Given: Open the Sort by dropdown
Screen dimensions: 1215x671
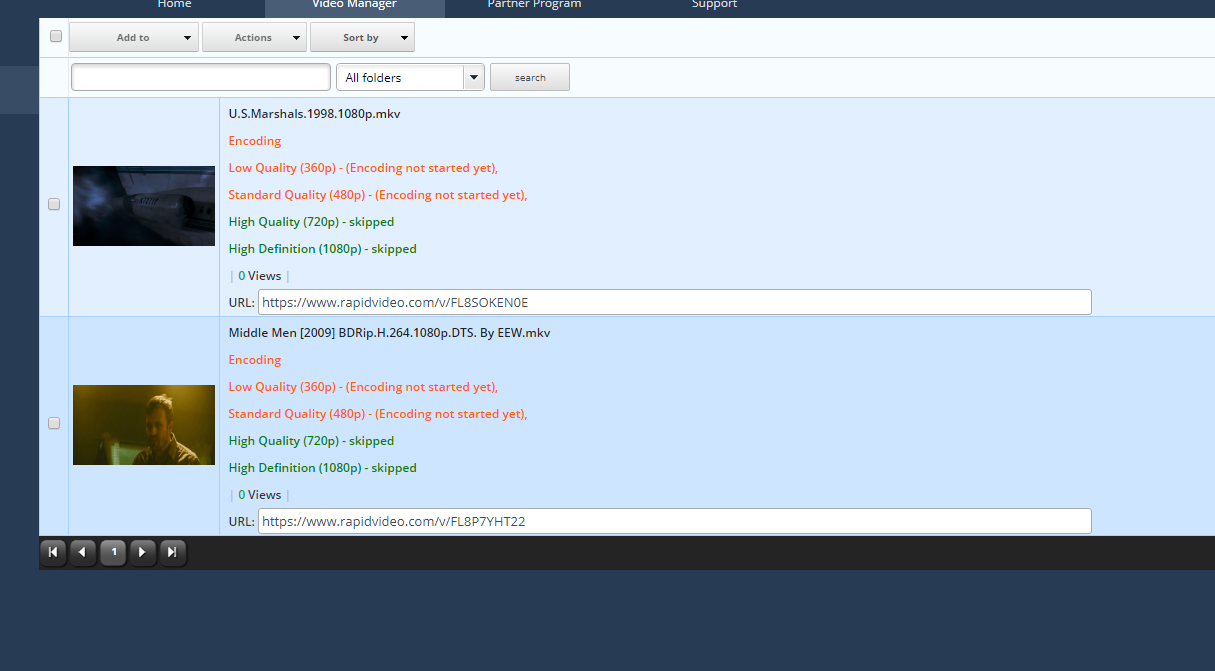Looking at the screenshot, I should (x=362, y=38).
